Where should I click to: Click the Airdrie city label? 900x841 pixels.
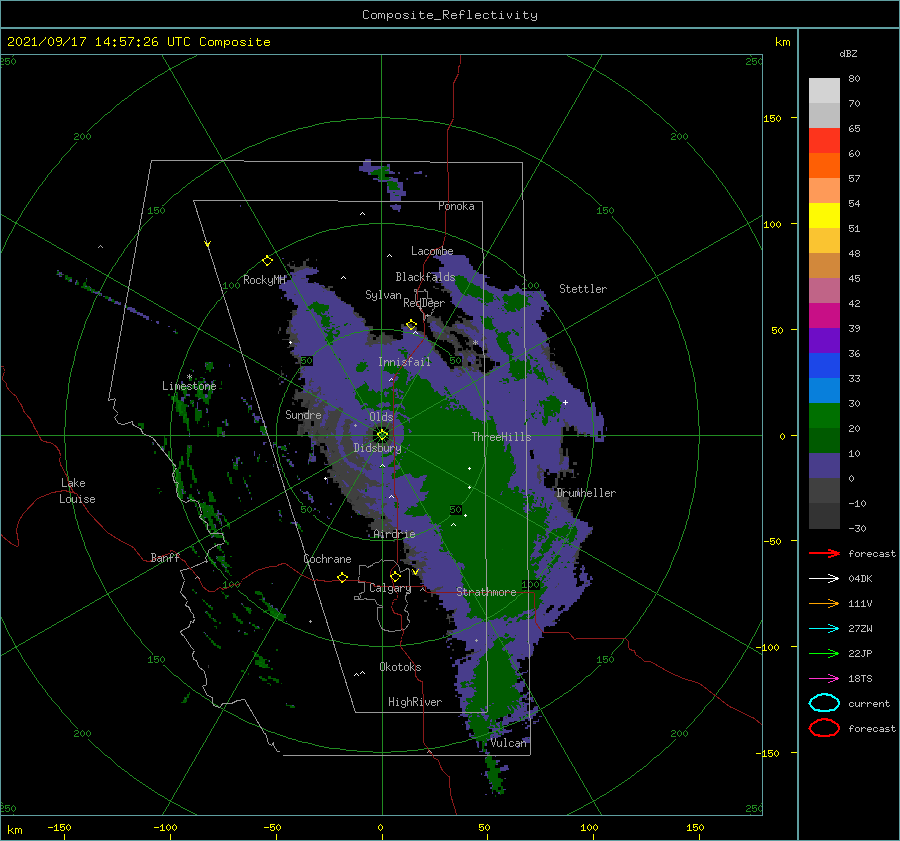(x=394, y=534)
